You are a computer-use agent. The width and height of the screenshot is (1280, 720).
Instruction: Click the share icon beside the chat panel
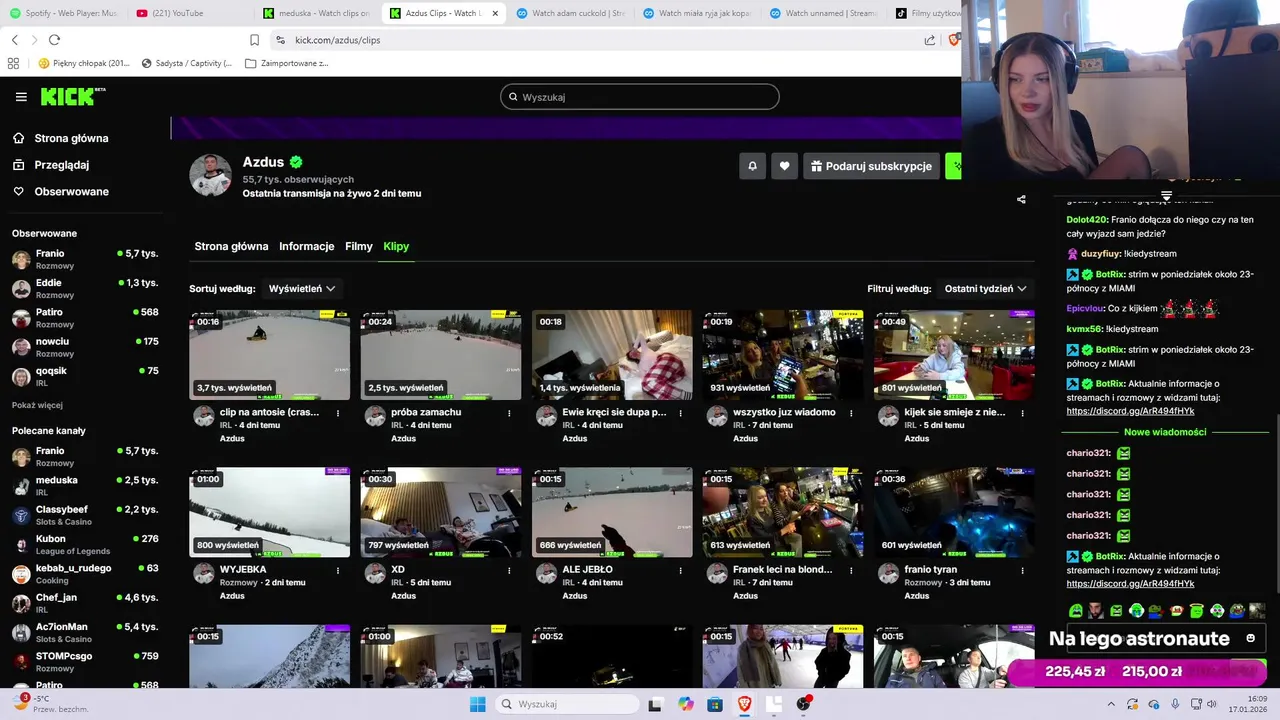pos(1021,199)
